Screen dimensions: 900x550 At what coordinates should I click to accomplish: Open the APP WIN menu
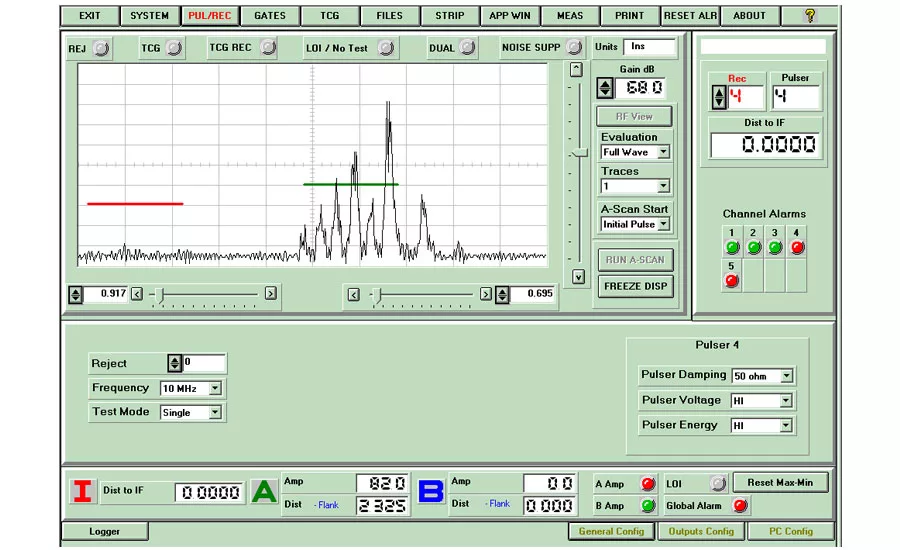click(510, 16)
